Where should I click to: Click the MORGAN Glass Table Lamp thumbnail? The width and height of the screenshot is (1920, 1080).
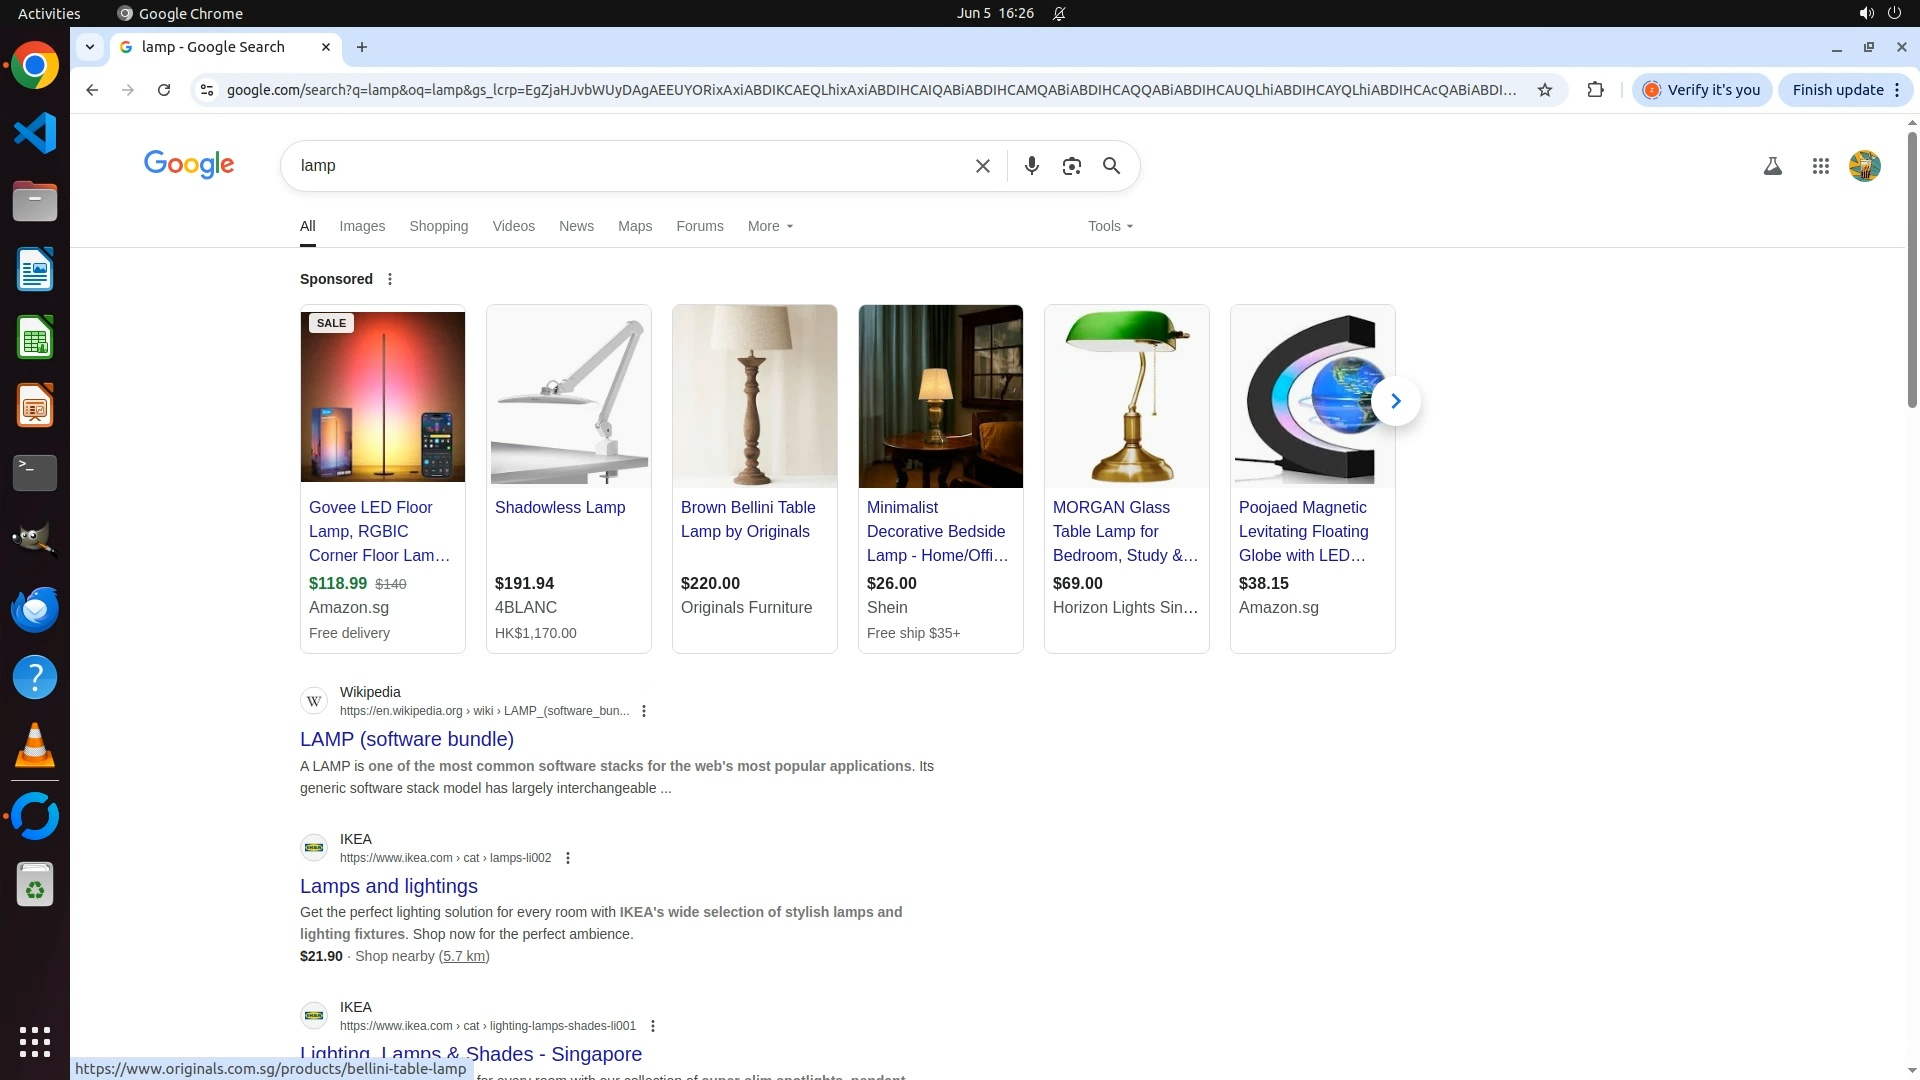click(1126, 396)
